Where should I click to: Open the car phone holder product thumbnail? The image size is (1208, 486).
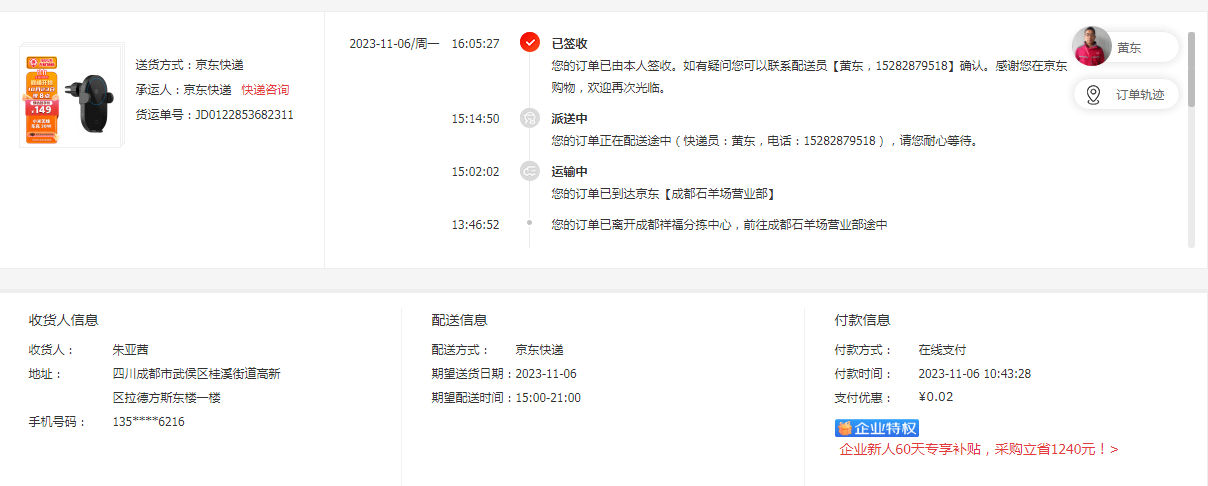pos(72,95)
